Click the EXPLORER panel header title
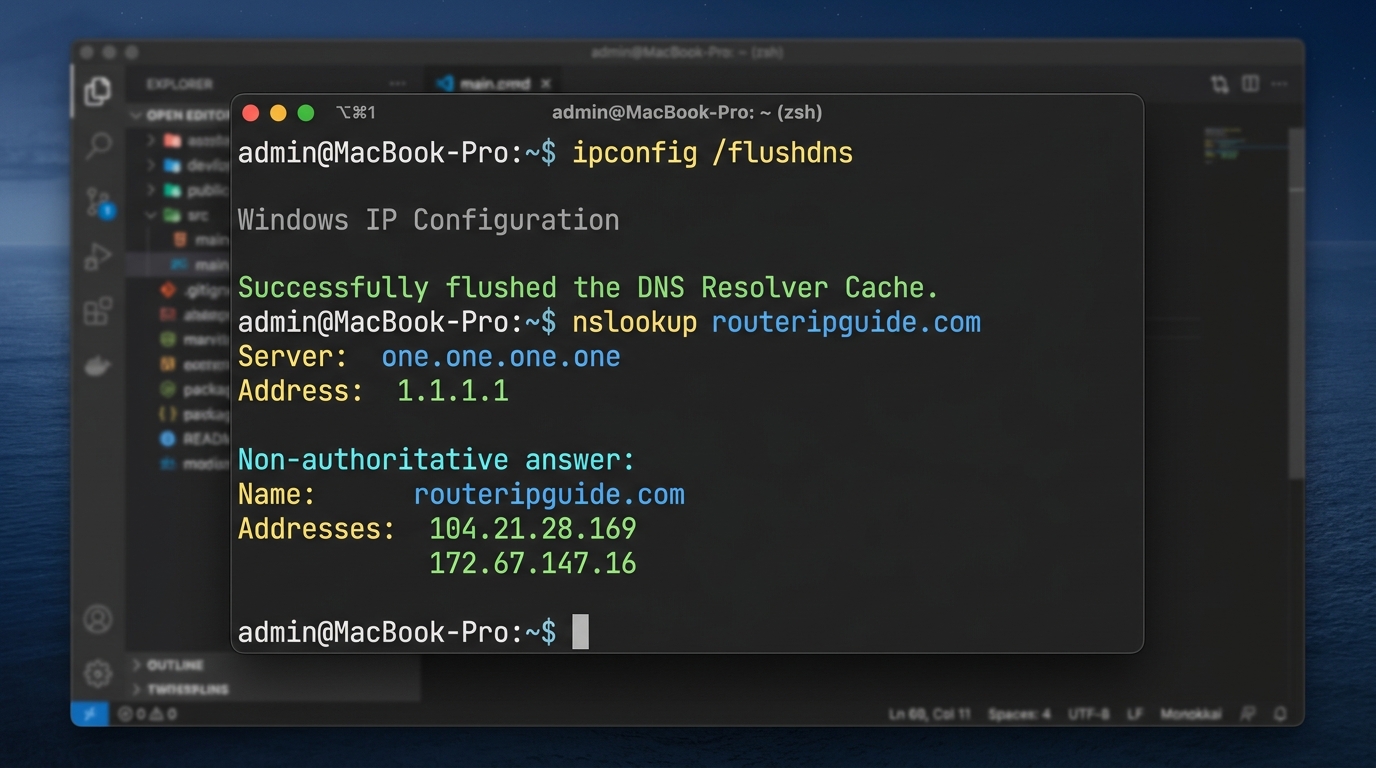This screenshot has height=768, width=1376. coord(179,84)
